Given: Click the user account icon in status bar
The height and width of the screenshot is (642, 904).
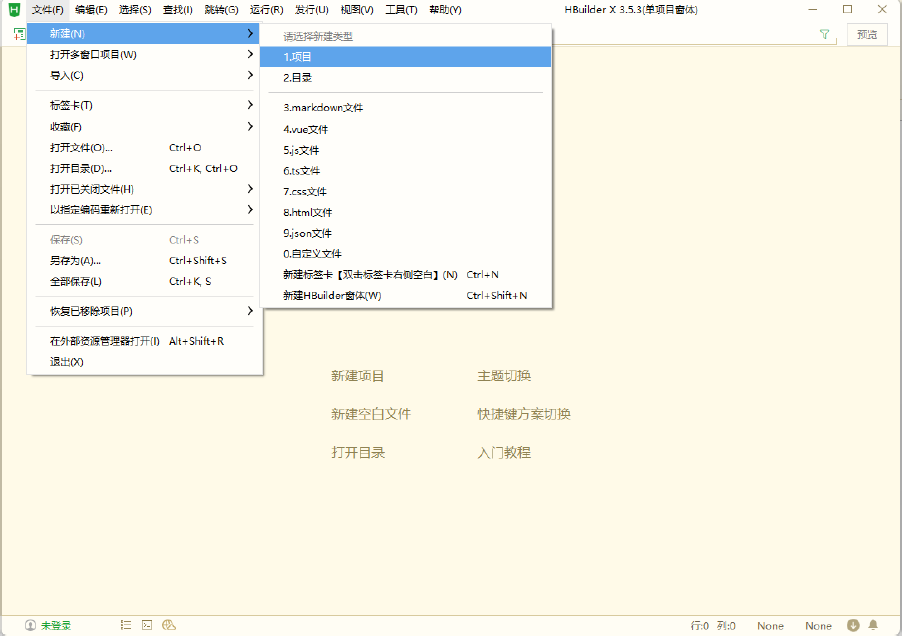Looking at the screenshot, I should (31, 625).
